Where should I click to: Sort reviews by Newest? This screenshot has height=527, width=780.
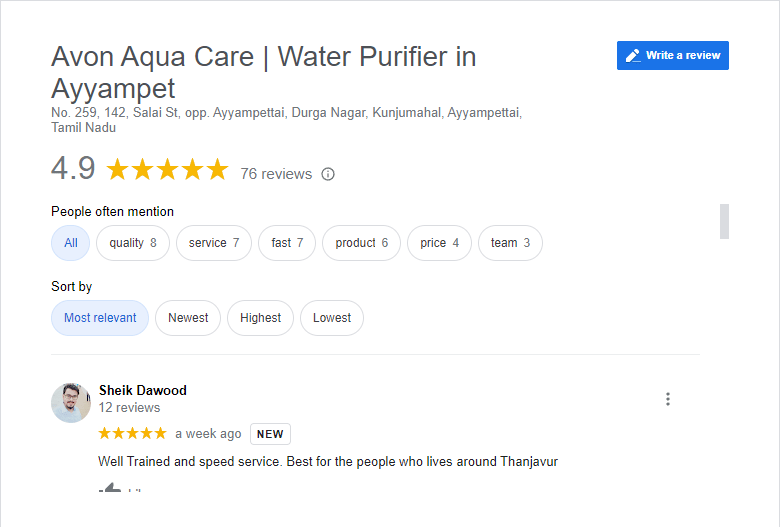(188, 318)
